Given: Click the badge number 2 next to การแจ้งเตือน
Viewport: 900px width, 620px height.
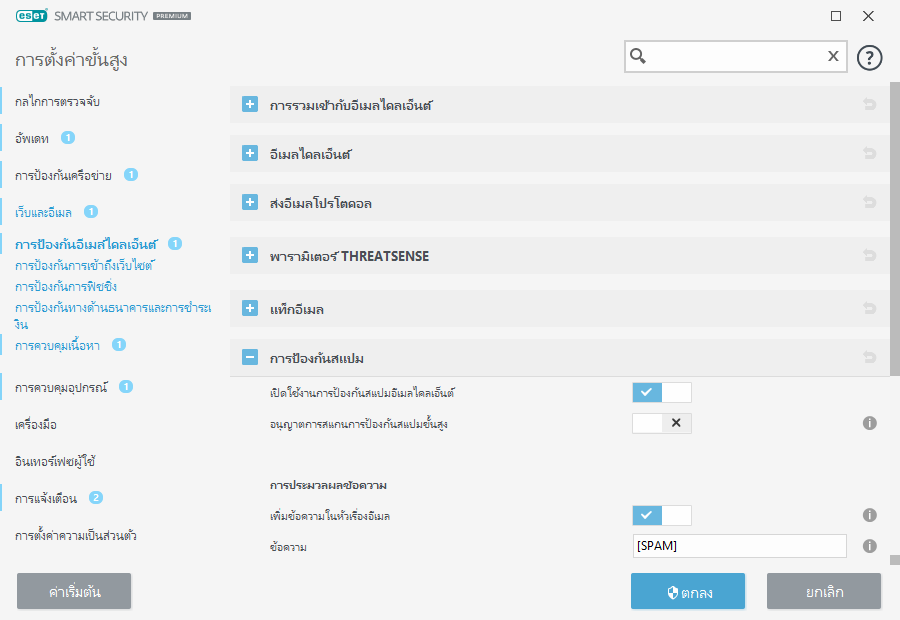Looking at the screenshot, I should click(96, 498).
